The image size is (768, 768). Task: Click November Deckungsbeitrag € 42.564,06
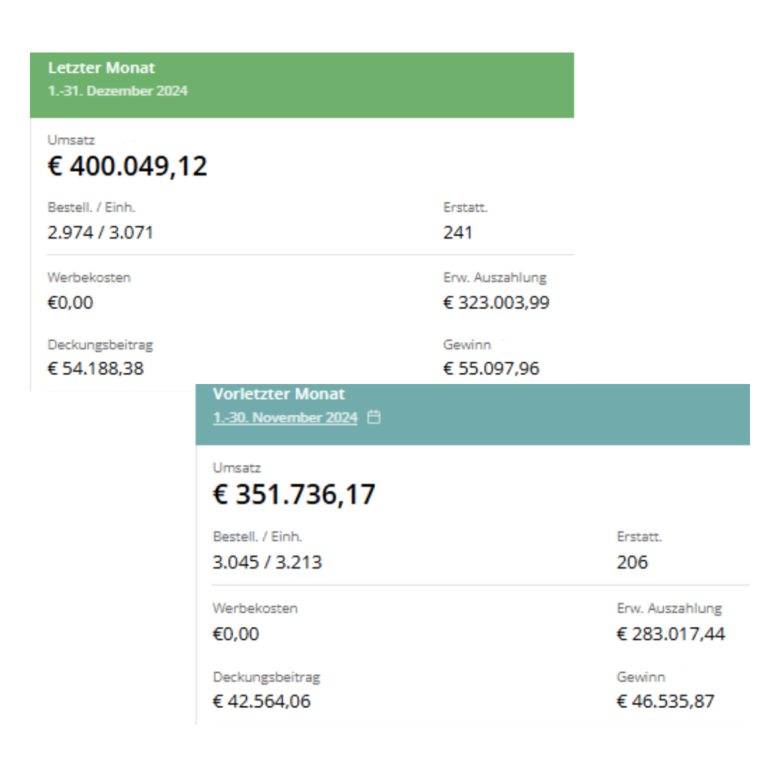point(262,701)
